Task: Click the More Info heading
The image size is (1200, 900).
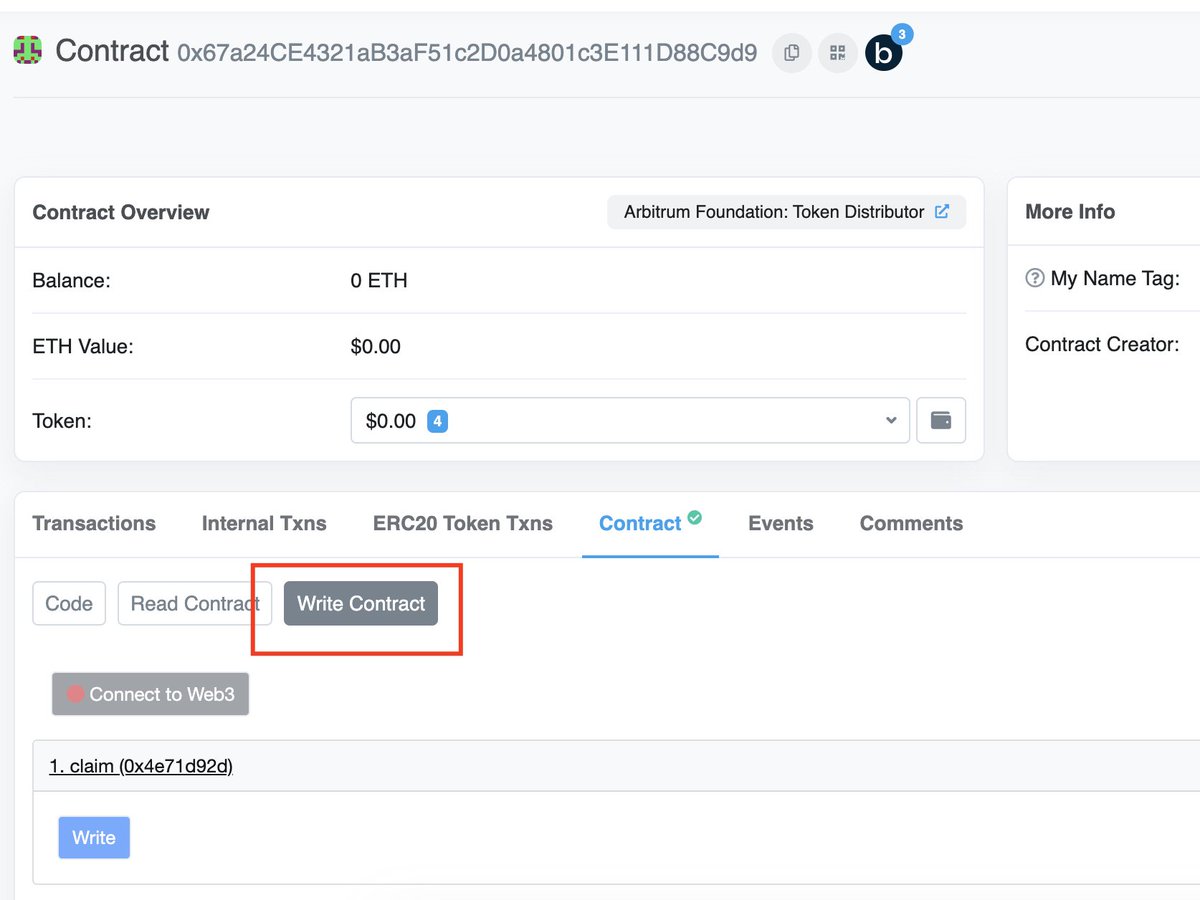Action: [x=1070, y=212]
